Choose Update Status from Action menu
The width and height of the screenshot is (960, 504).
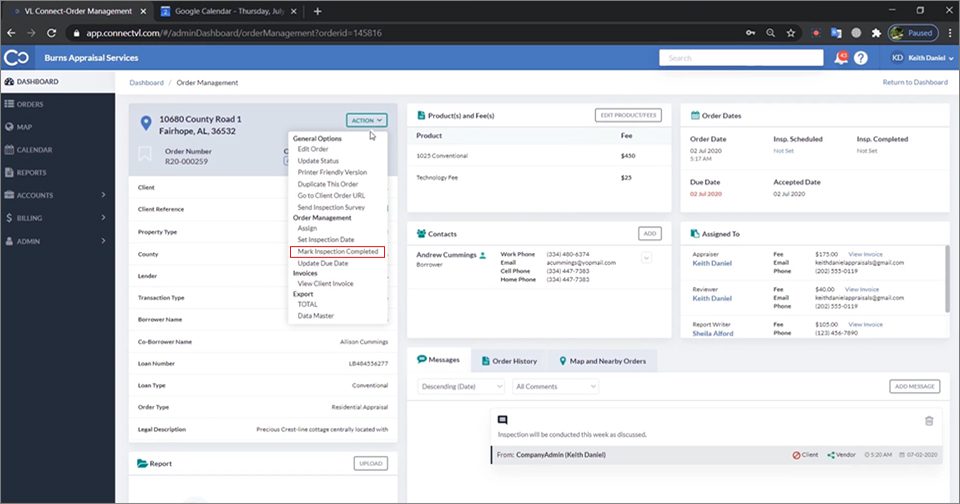click(x=318, y=160)
